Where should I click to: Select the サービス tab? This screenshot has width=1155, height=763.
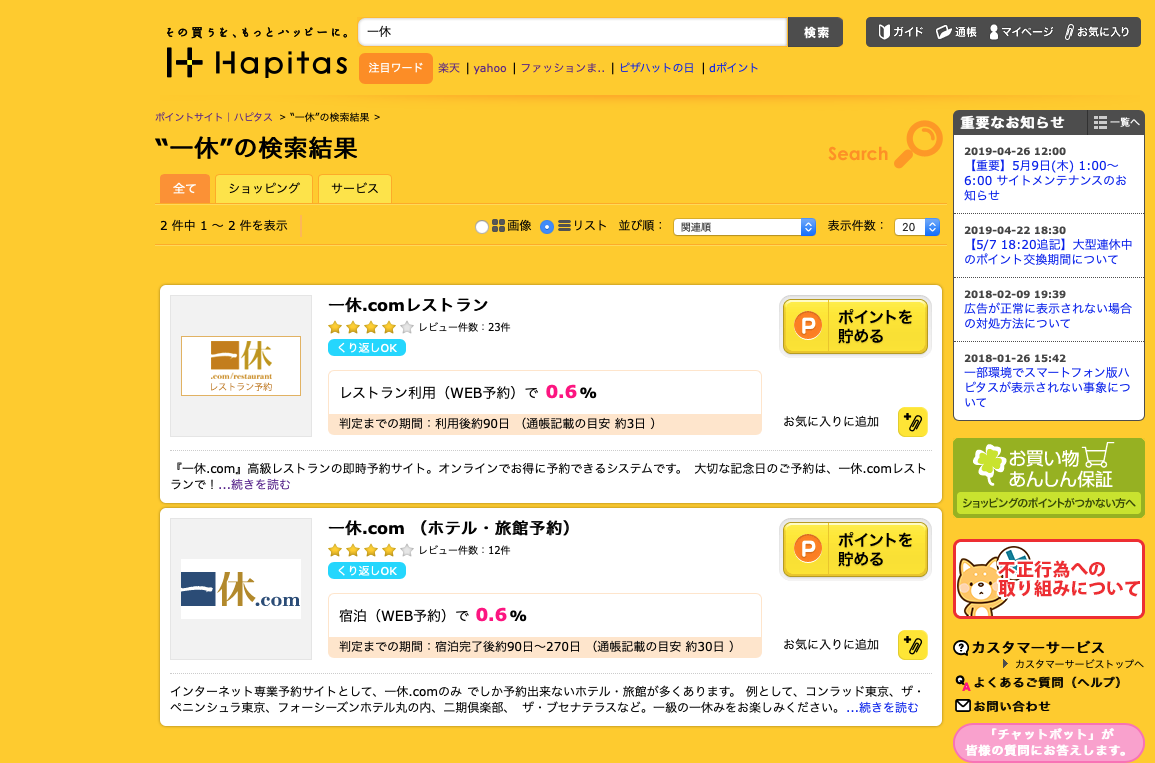[x=354, y=189]
